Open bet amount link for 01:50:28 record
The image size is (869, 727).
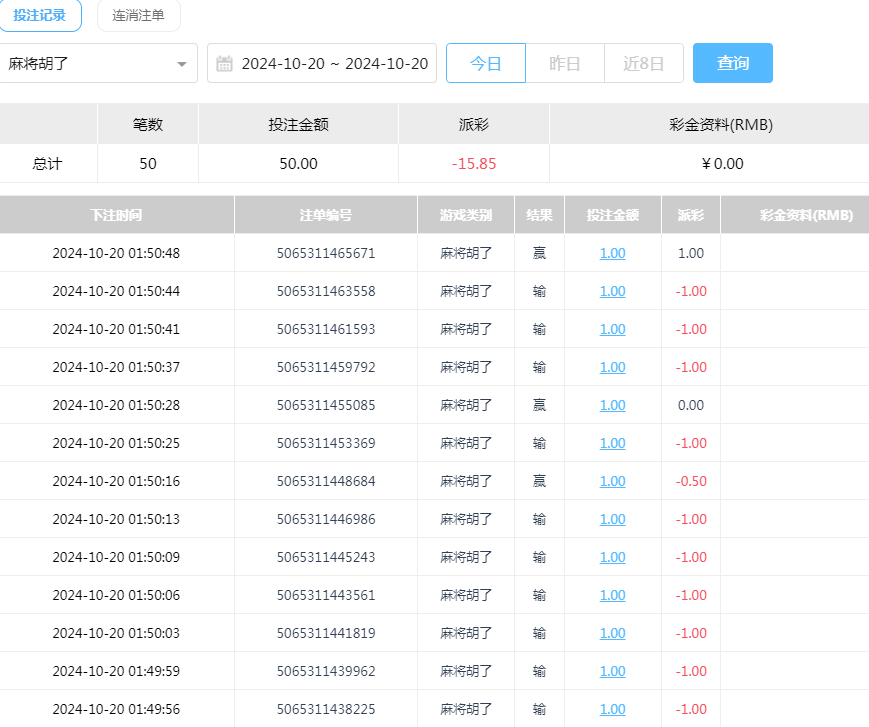pos(612,405)
